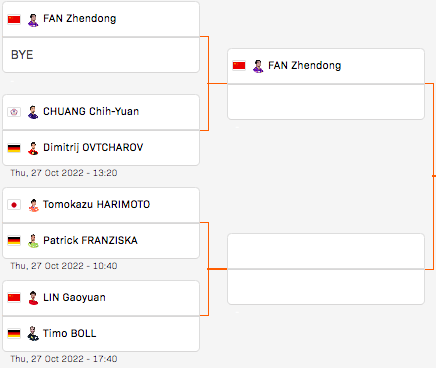Click Tomokazu HARIMOTO's player avatar
Screen dimensions: 436x368
(x=33, y=205)
